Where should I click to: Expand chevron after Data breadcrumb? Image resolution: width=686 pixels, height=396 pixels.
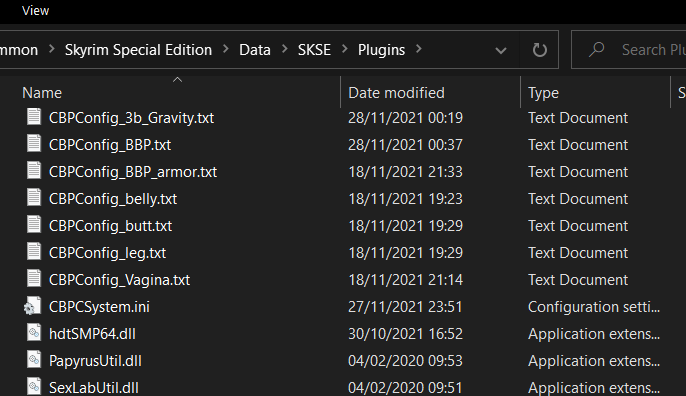284,49
